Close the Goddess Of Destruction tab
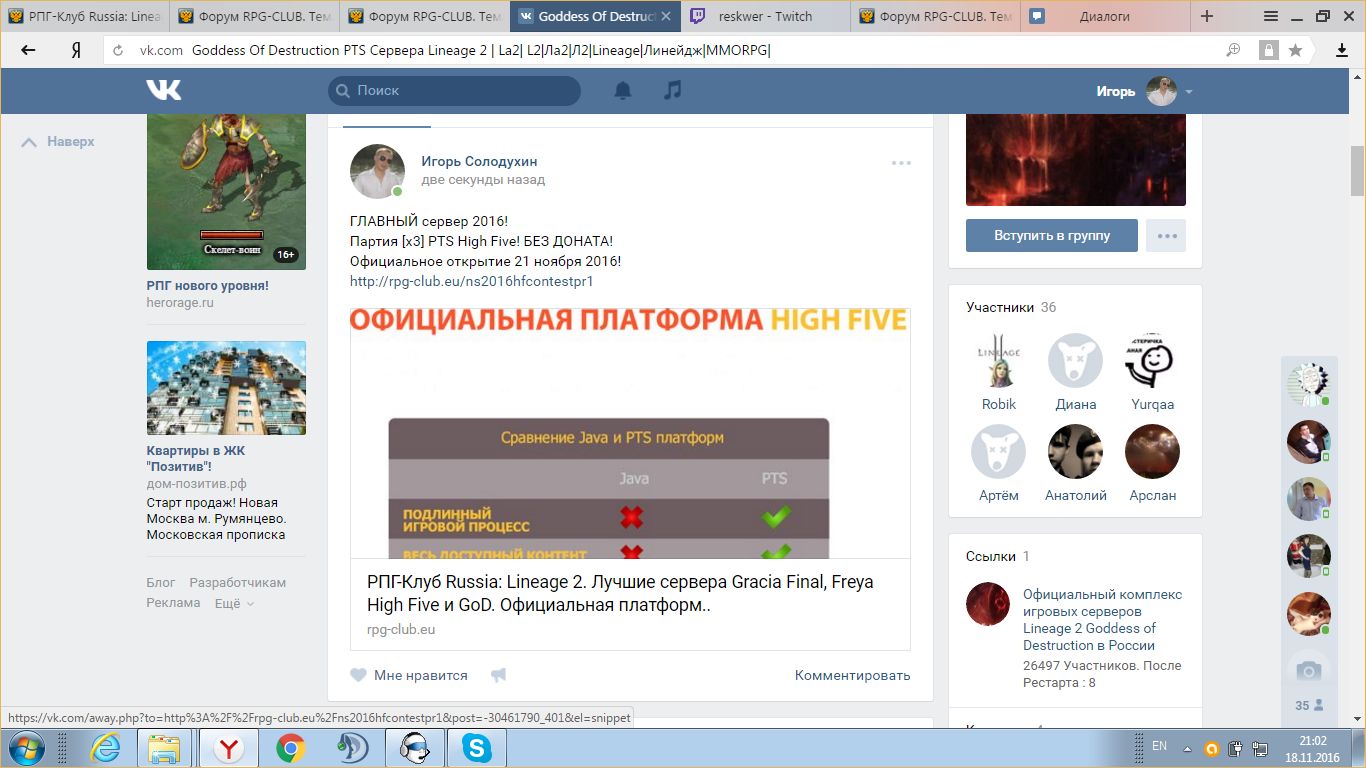Screen dimensions: 1366x768 (666, 16)
